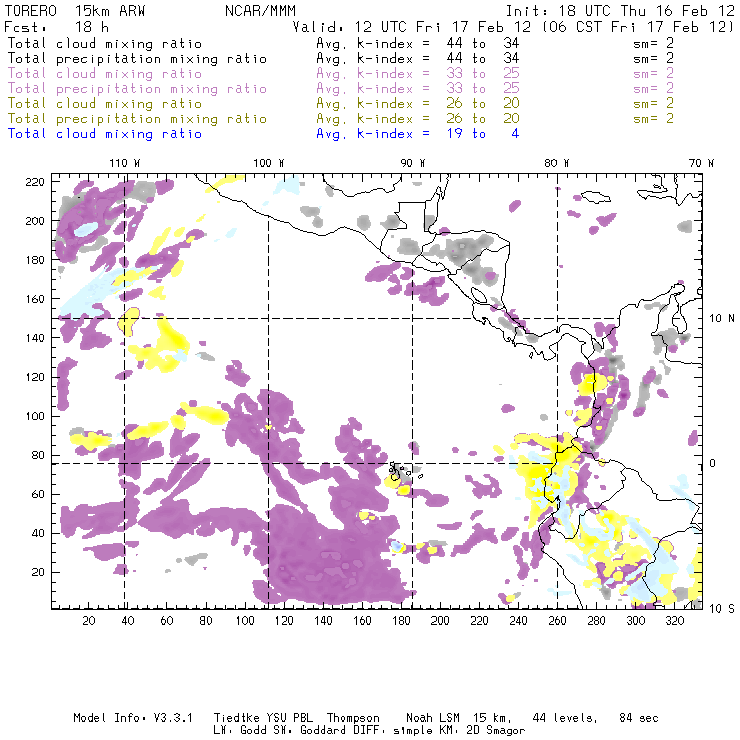This screenshot has height=740, width=740.
Task: Click the "Thompson" microphysics label
Action: pos(353,718)
